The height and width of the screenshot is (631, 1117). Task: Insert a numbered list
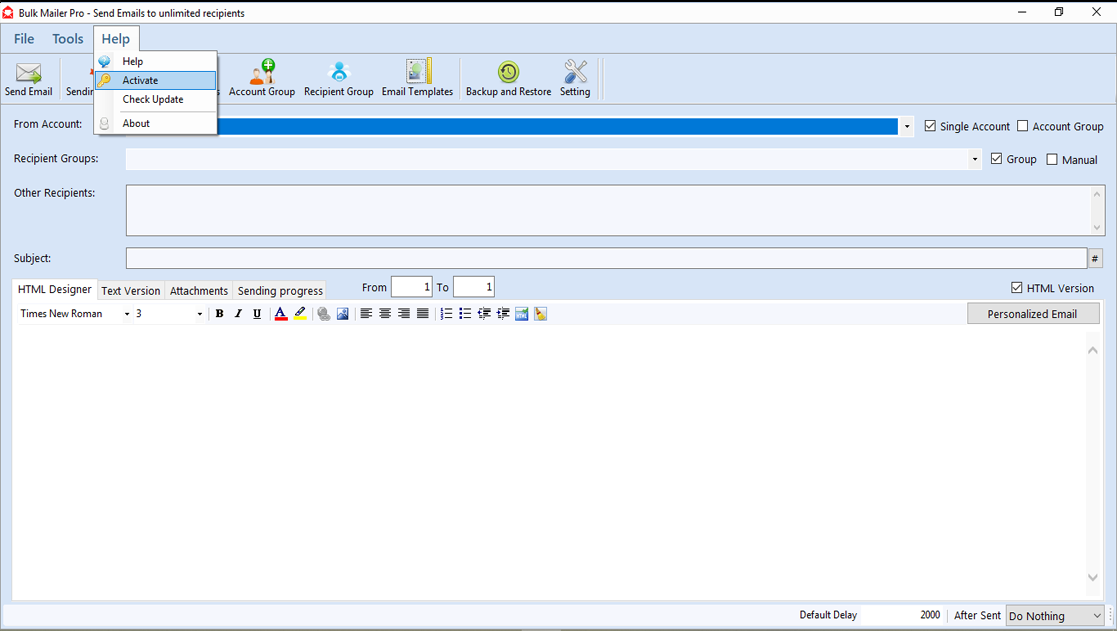click(x=446, y=313)
